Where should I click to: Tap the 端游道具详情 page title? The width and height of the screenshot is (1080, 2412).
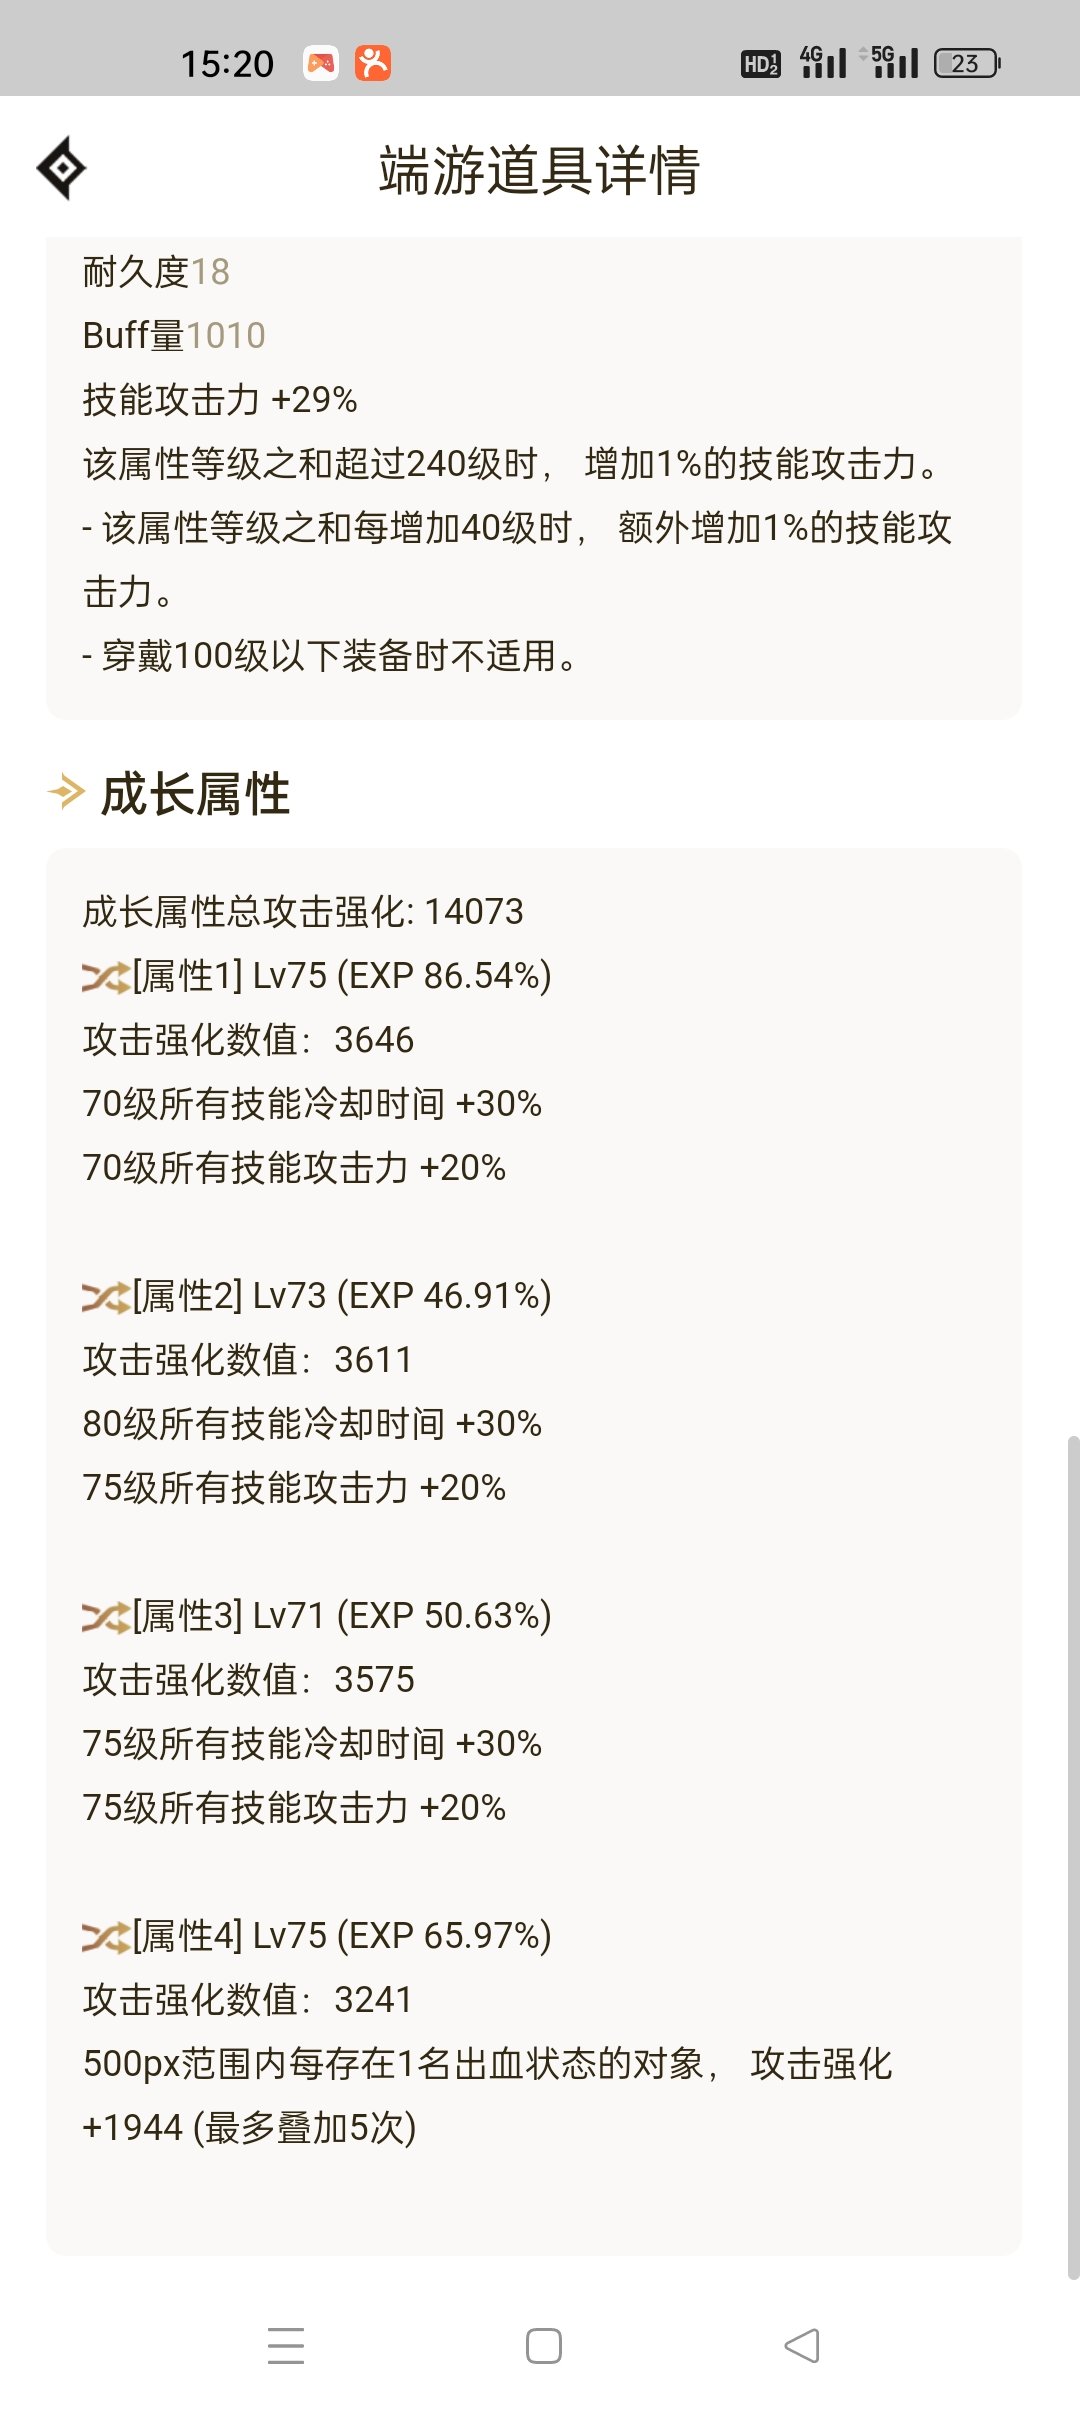click(x=539, y=170)
